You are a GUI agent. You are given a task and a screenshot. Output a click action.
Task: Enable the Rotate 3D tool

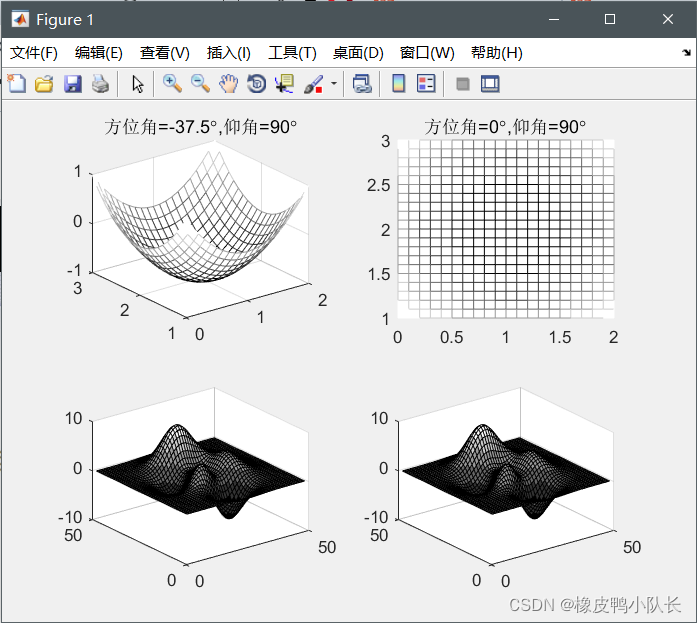coord(256,84)
